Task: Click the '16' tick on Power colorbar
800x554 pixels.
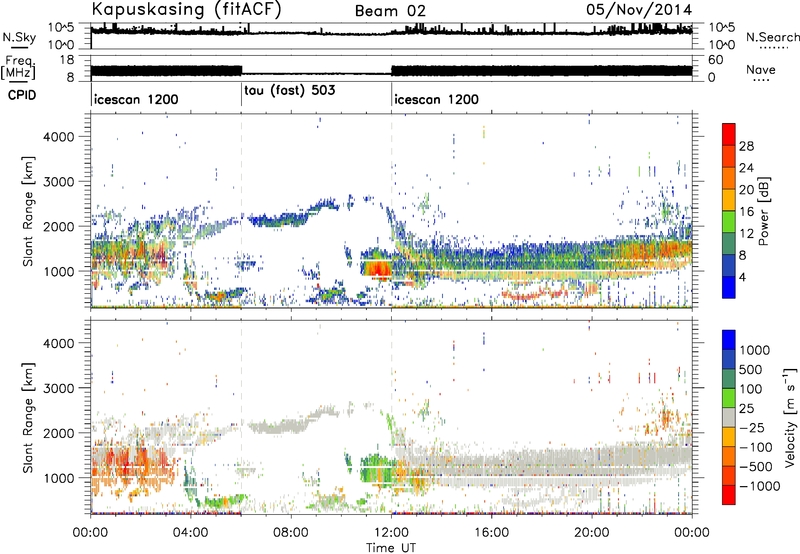Action: [746, 212]
